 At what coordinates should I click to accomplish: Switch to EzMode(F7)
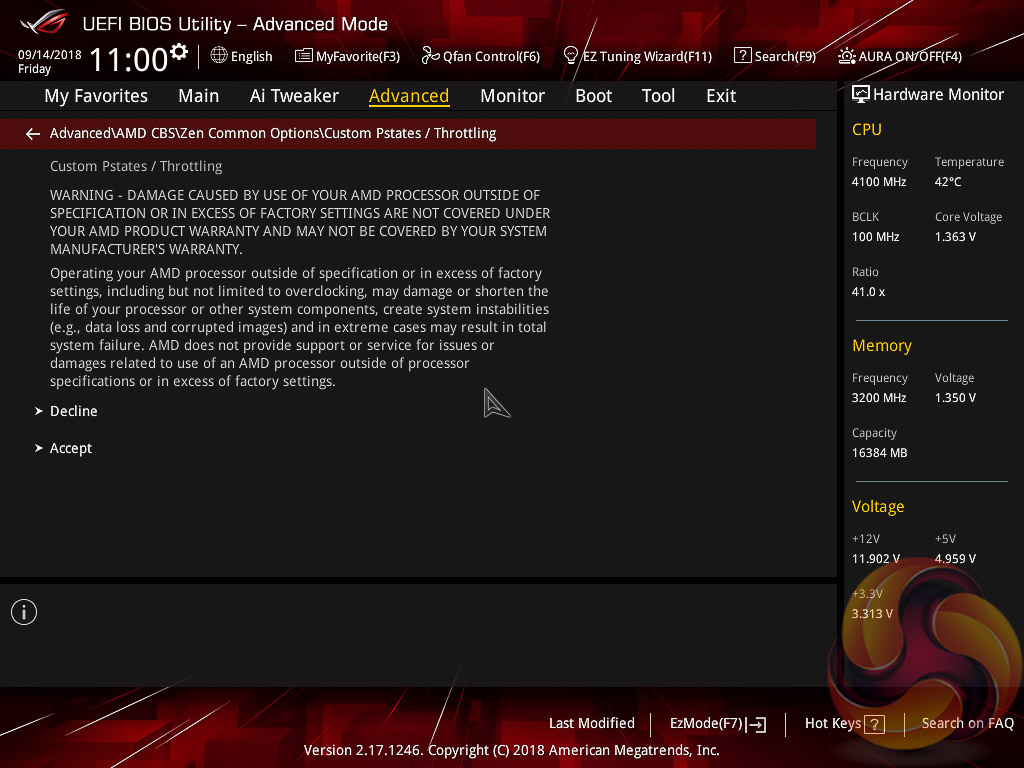(x=706, y=724)
